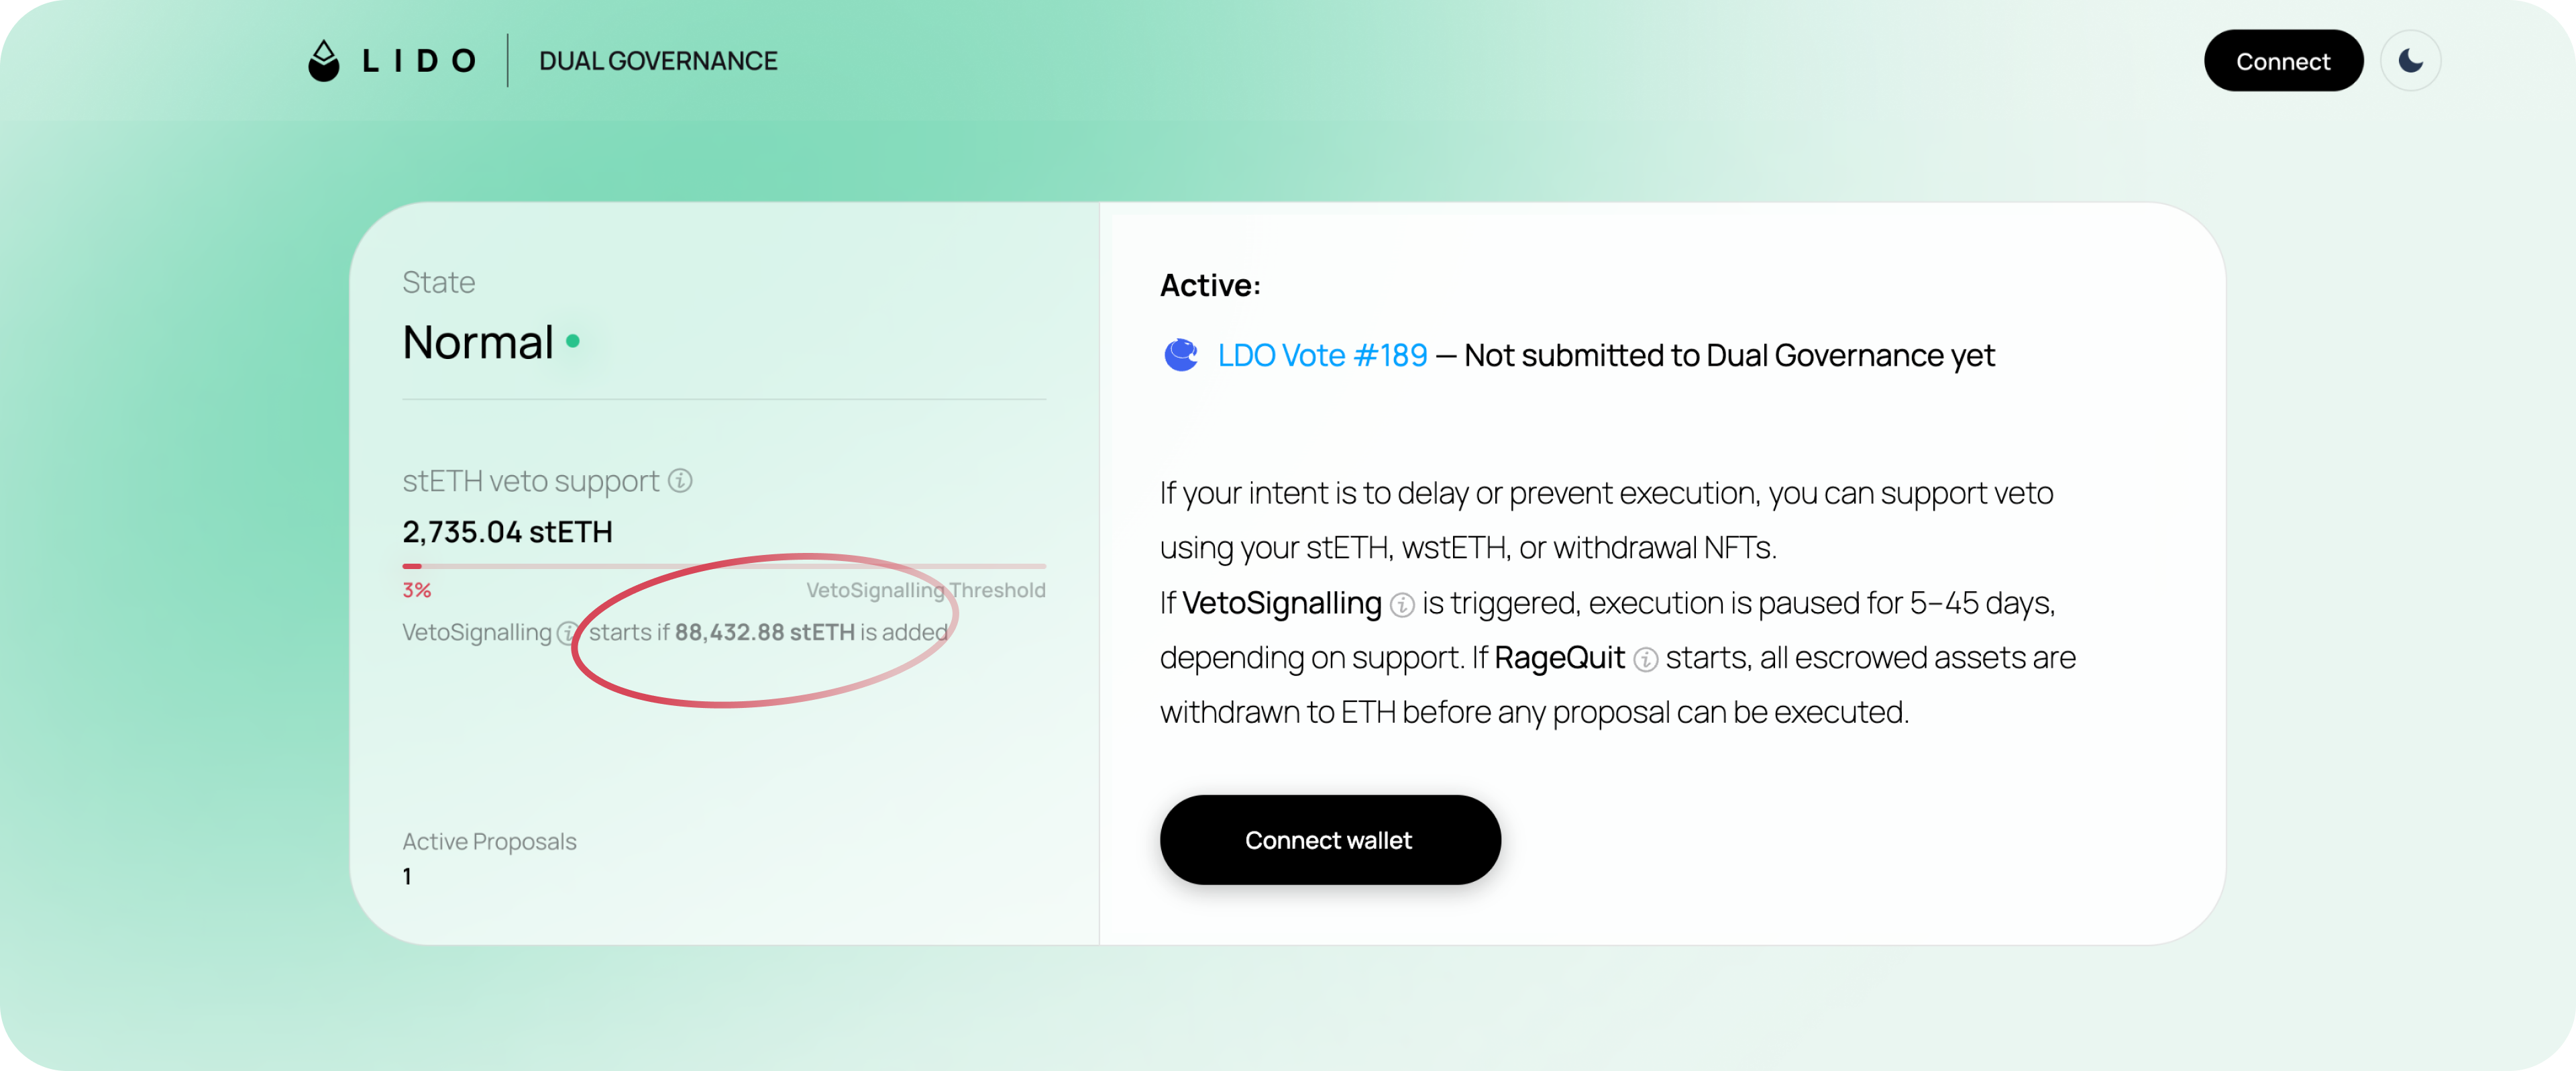This screenshot has height=1071, width=2576.
Task: Click the 3% progress percentage label
Action: click(x=417, y=590)
